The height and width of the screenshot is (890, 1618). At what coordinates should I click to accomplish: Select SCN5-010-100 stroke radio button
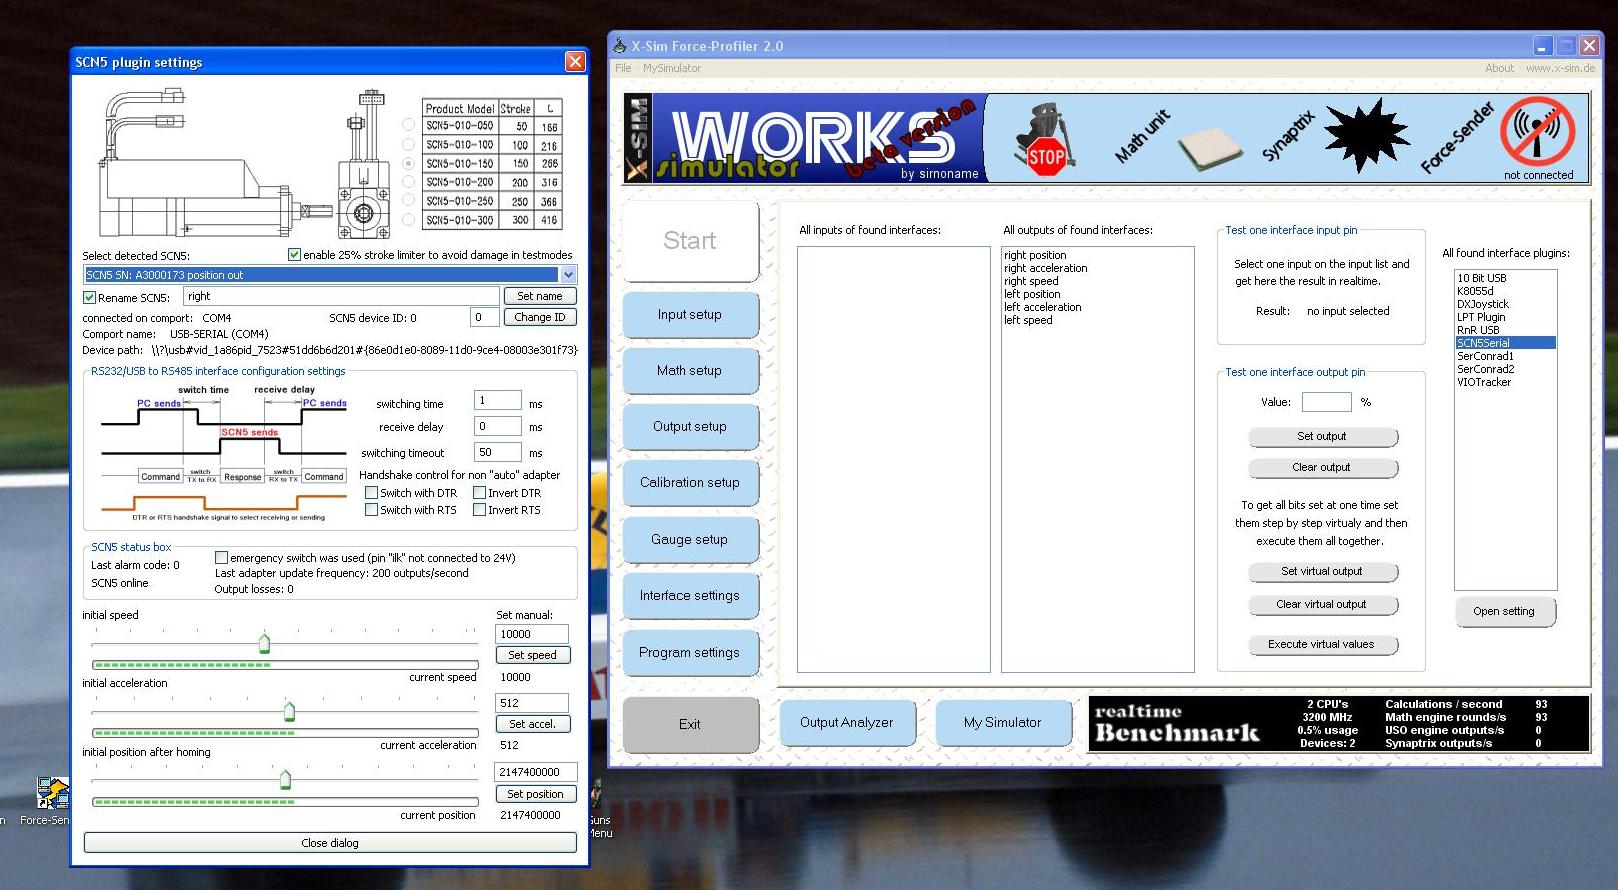408,144
